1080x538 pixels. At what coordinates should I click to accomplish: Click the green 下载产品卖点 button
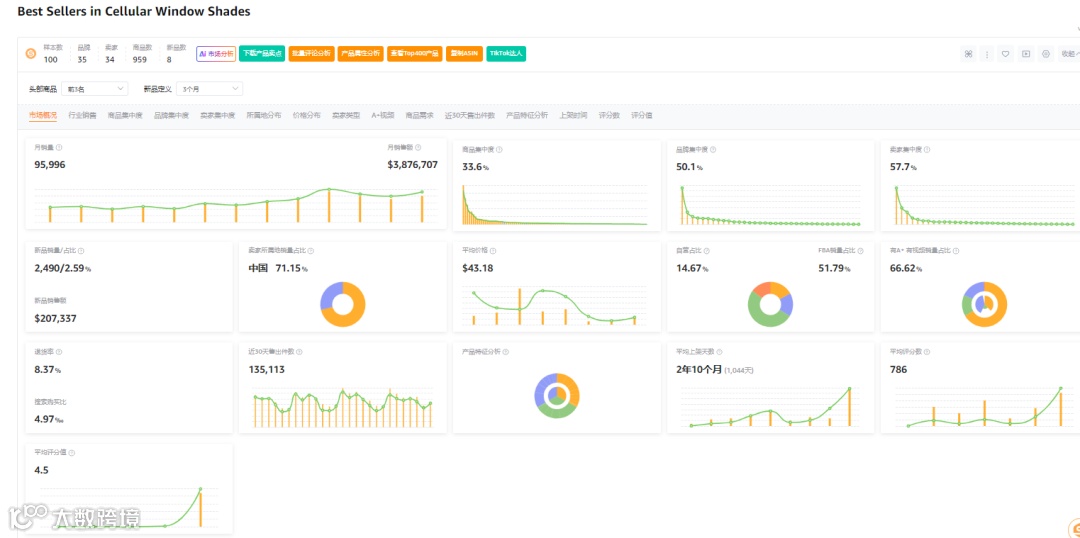[262, 54]
